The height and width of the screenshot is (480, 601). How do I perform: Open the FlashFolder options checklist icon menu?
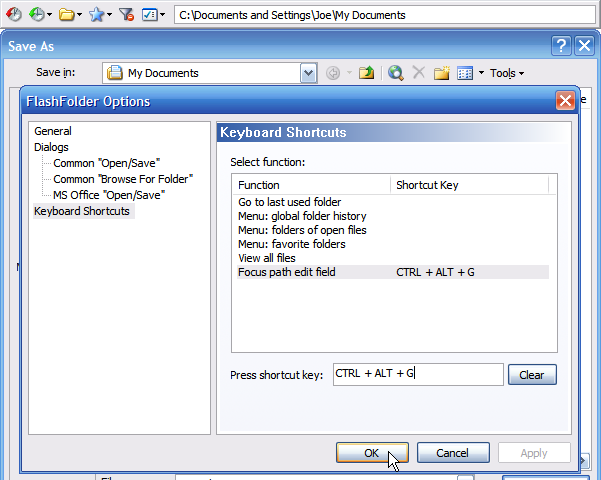[152, 14]
